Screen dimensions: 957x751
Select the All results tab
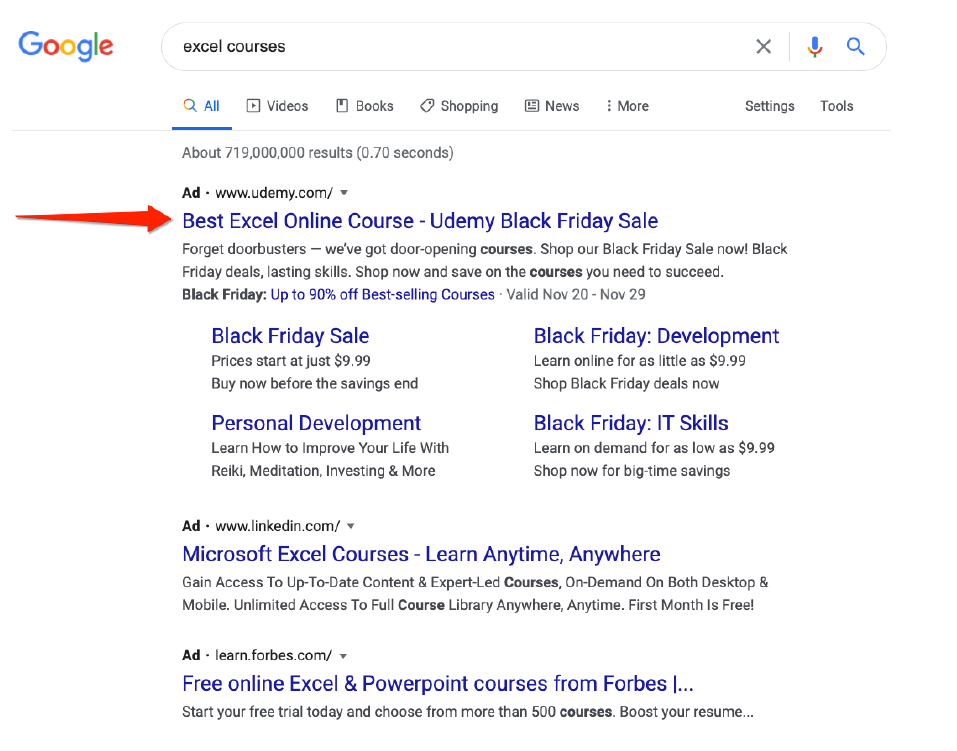(201, 106)
